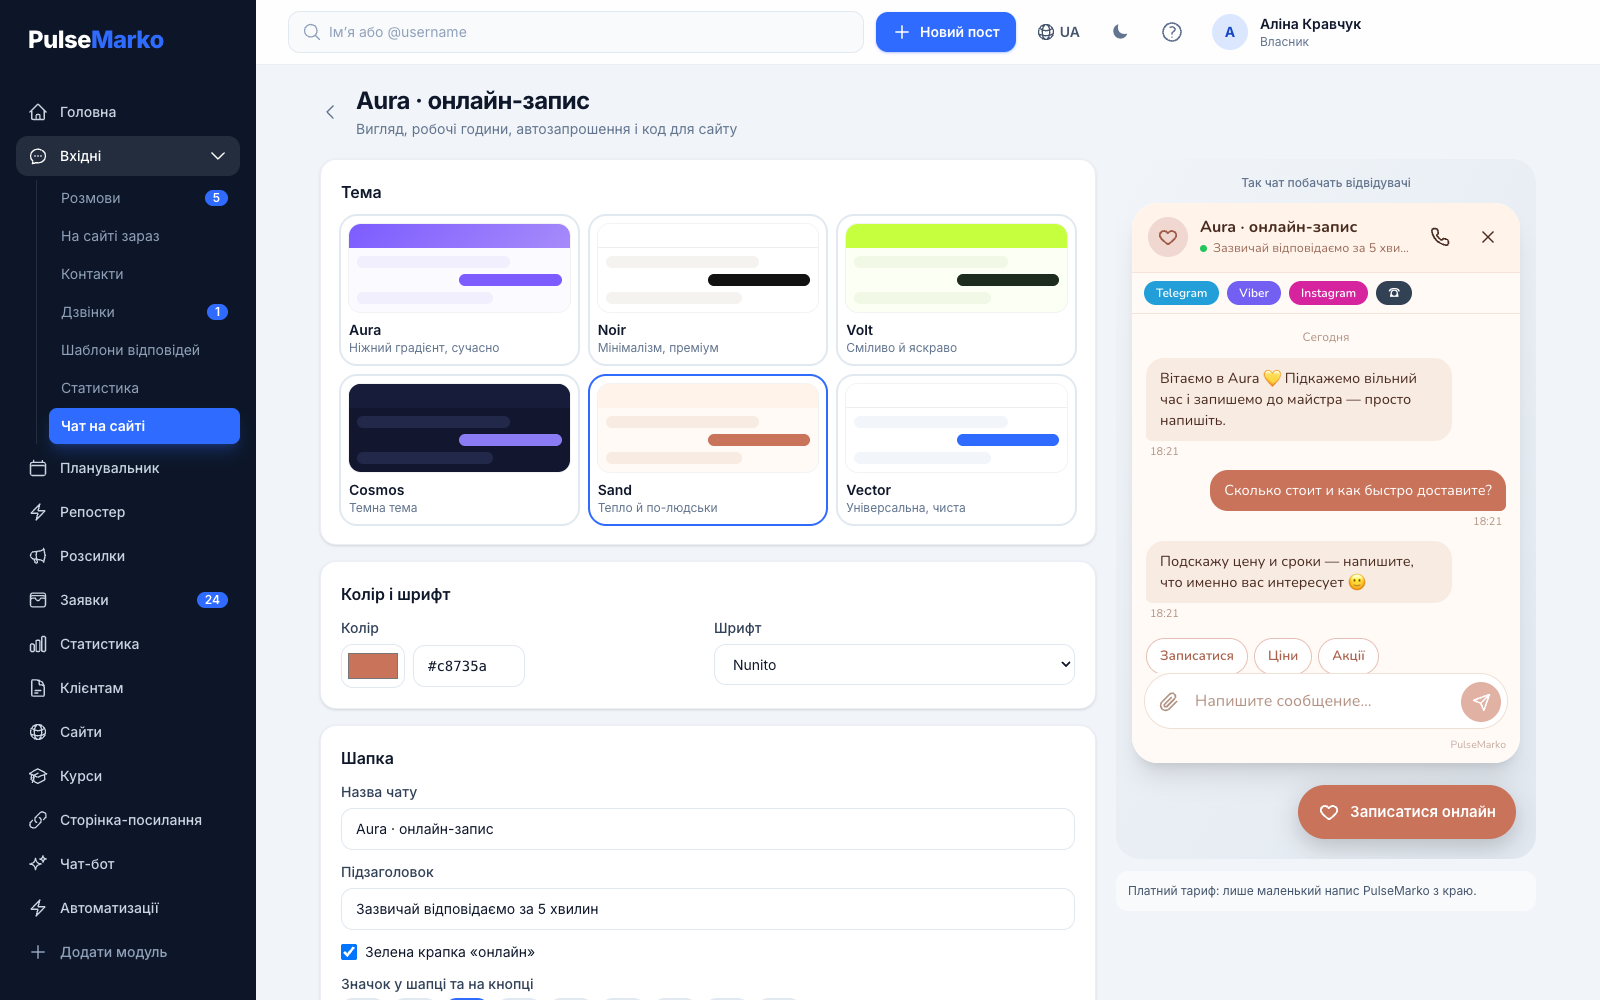The image size is (1600, 1000).
Task: Toggle Зелена крапка «онлайн» checkbox
Action: [349, 952]
